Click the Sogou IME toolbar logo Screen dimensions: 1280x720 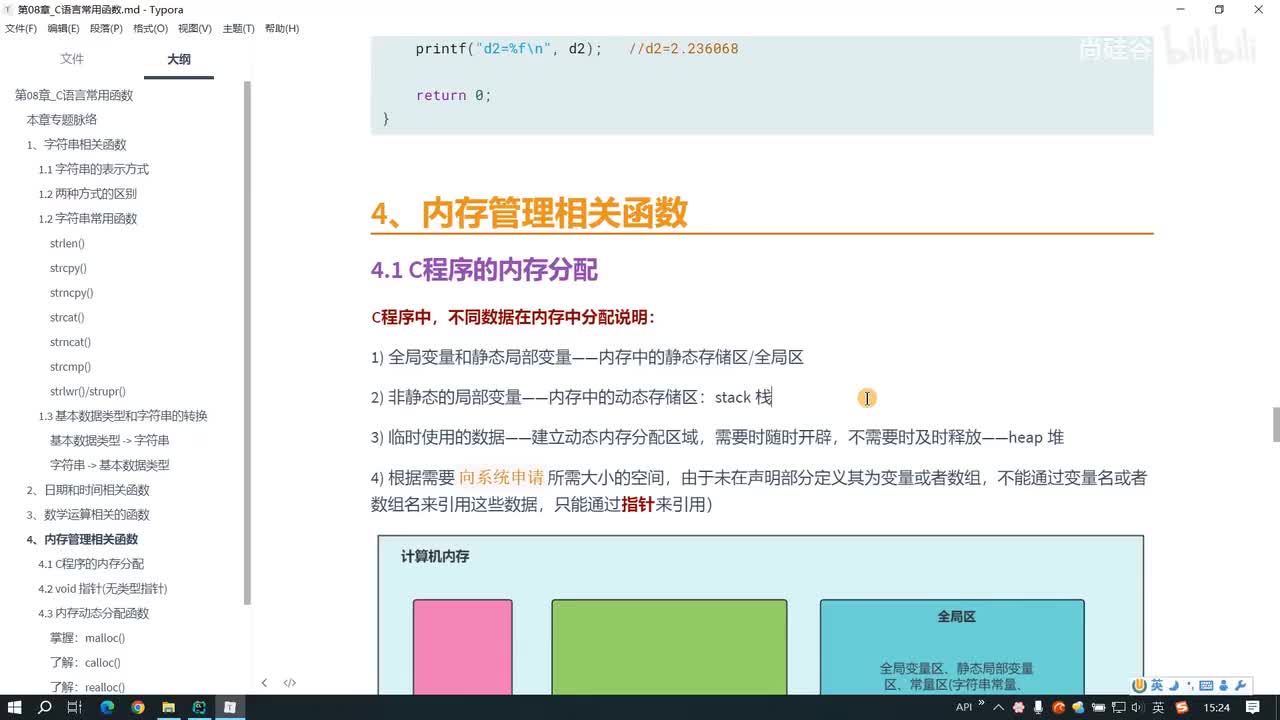point(1140,685)
